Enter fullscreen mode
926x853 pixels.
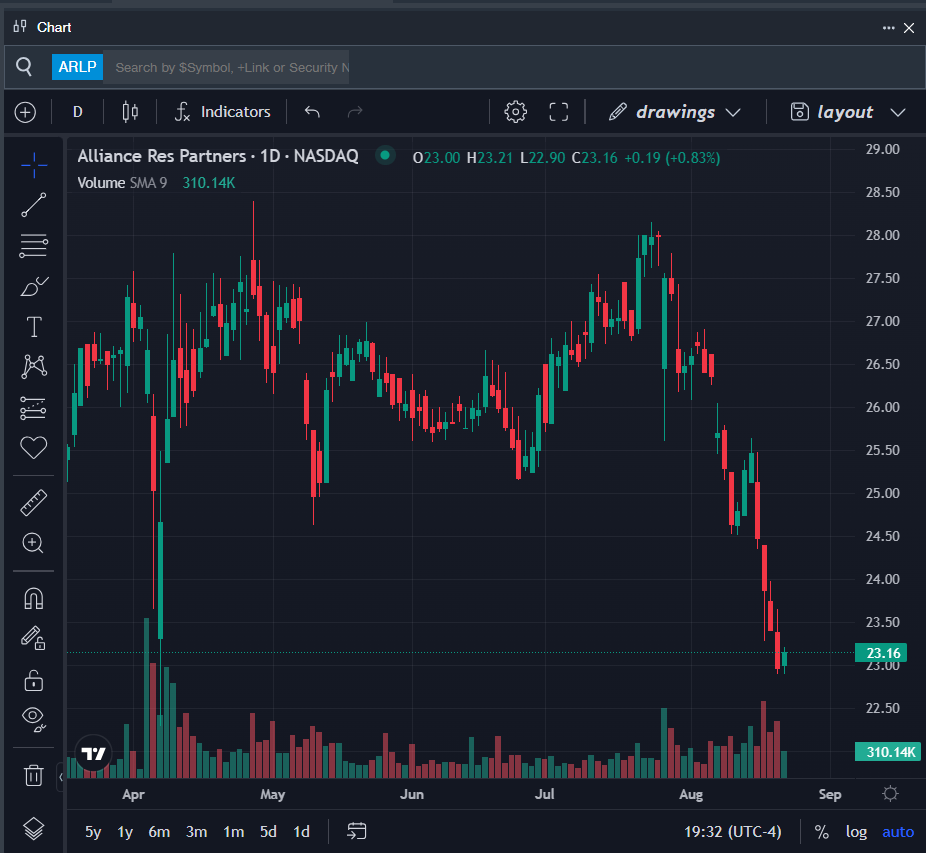point(559,112)
